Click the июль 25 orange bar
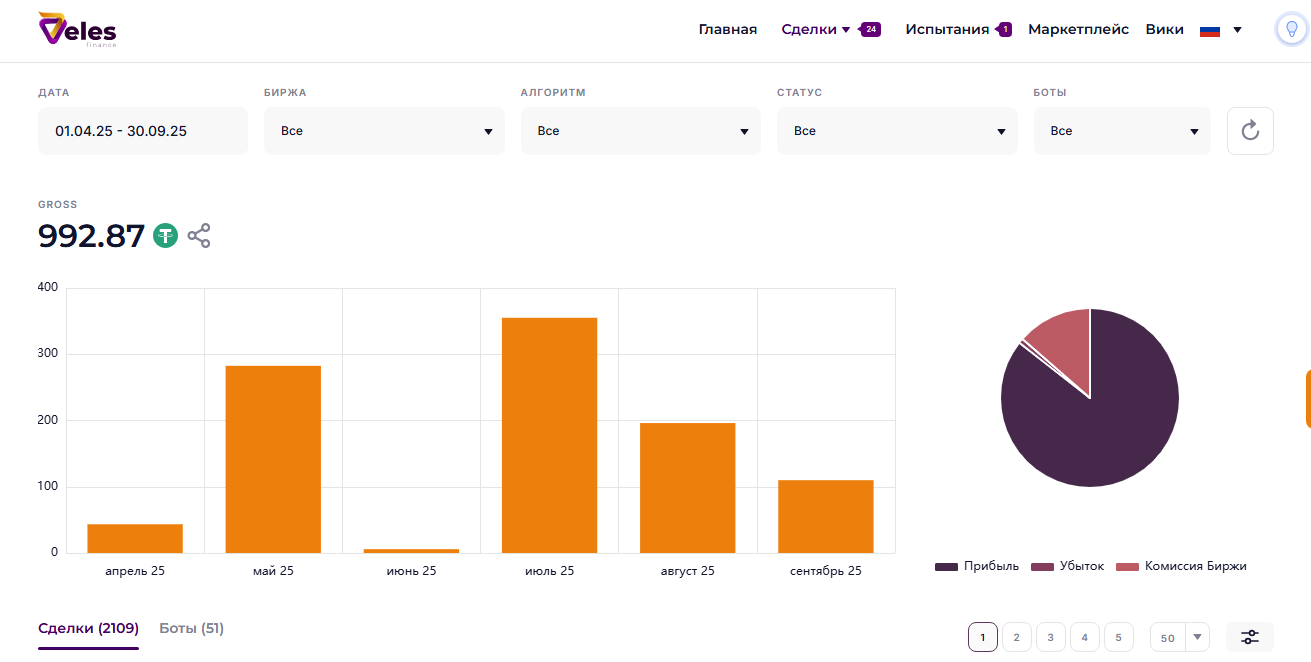The image size is (1311, 662). (x=549, y=435)
